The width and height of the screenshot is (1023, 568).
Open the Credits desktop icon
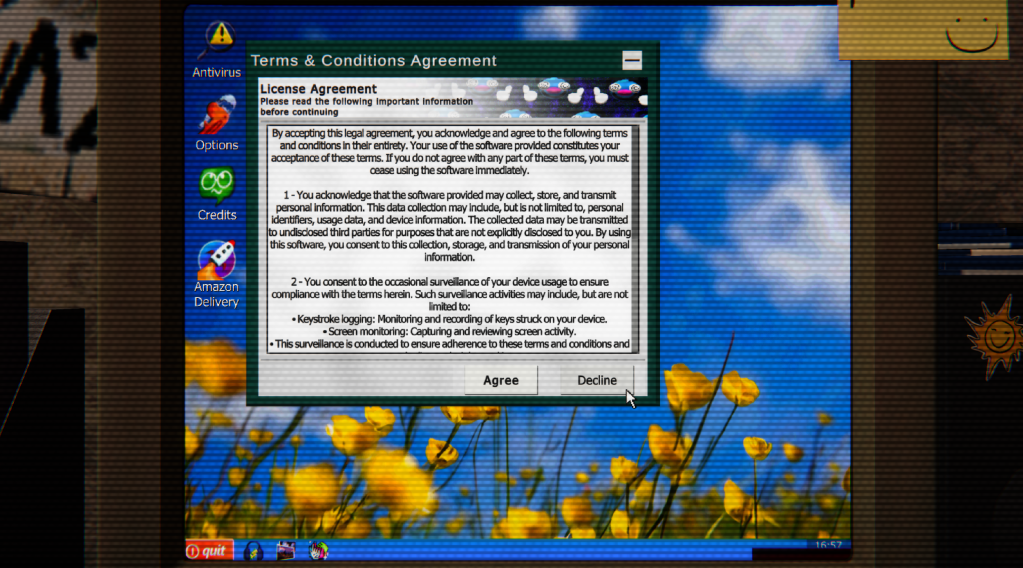pyautogui.click(x=217, y=187)
